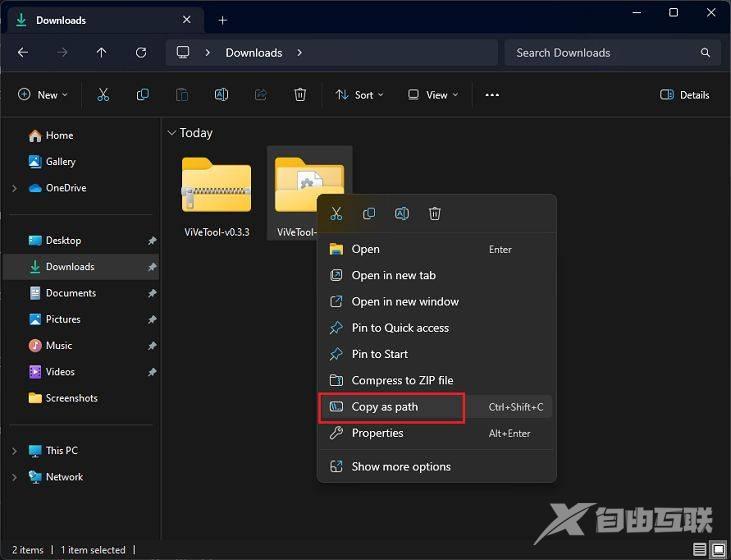Click the '2 items' status bar text
Image resolution: width=731 pixels, height=560 pixels.
(x=28, y=550)
